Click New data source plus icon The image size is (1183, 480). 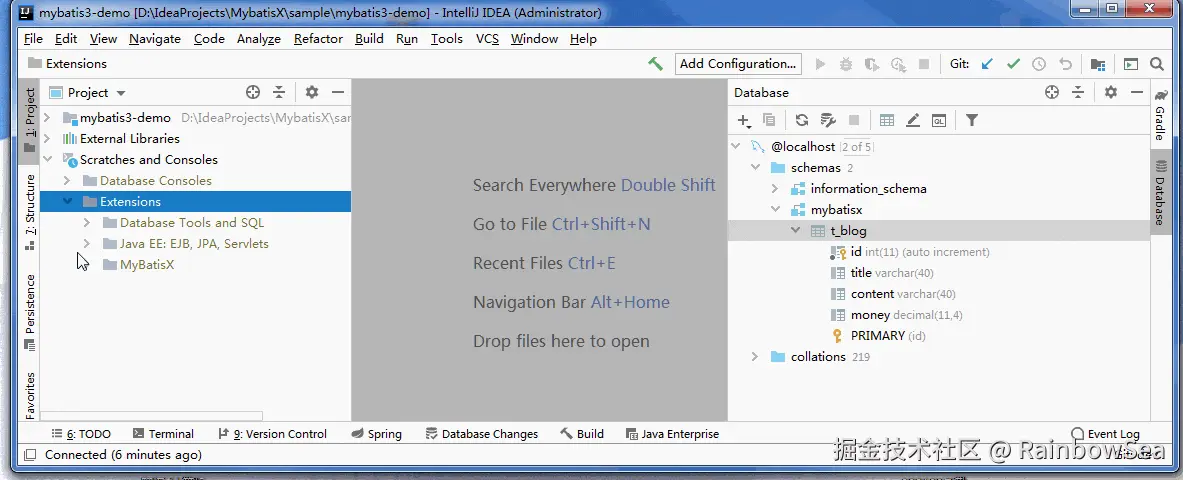[x=743, y=120]
